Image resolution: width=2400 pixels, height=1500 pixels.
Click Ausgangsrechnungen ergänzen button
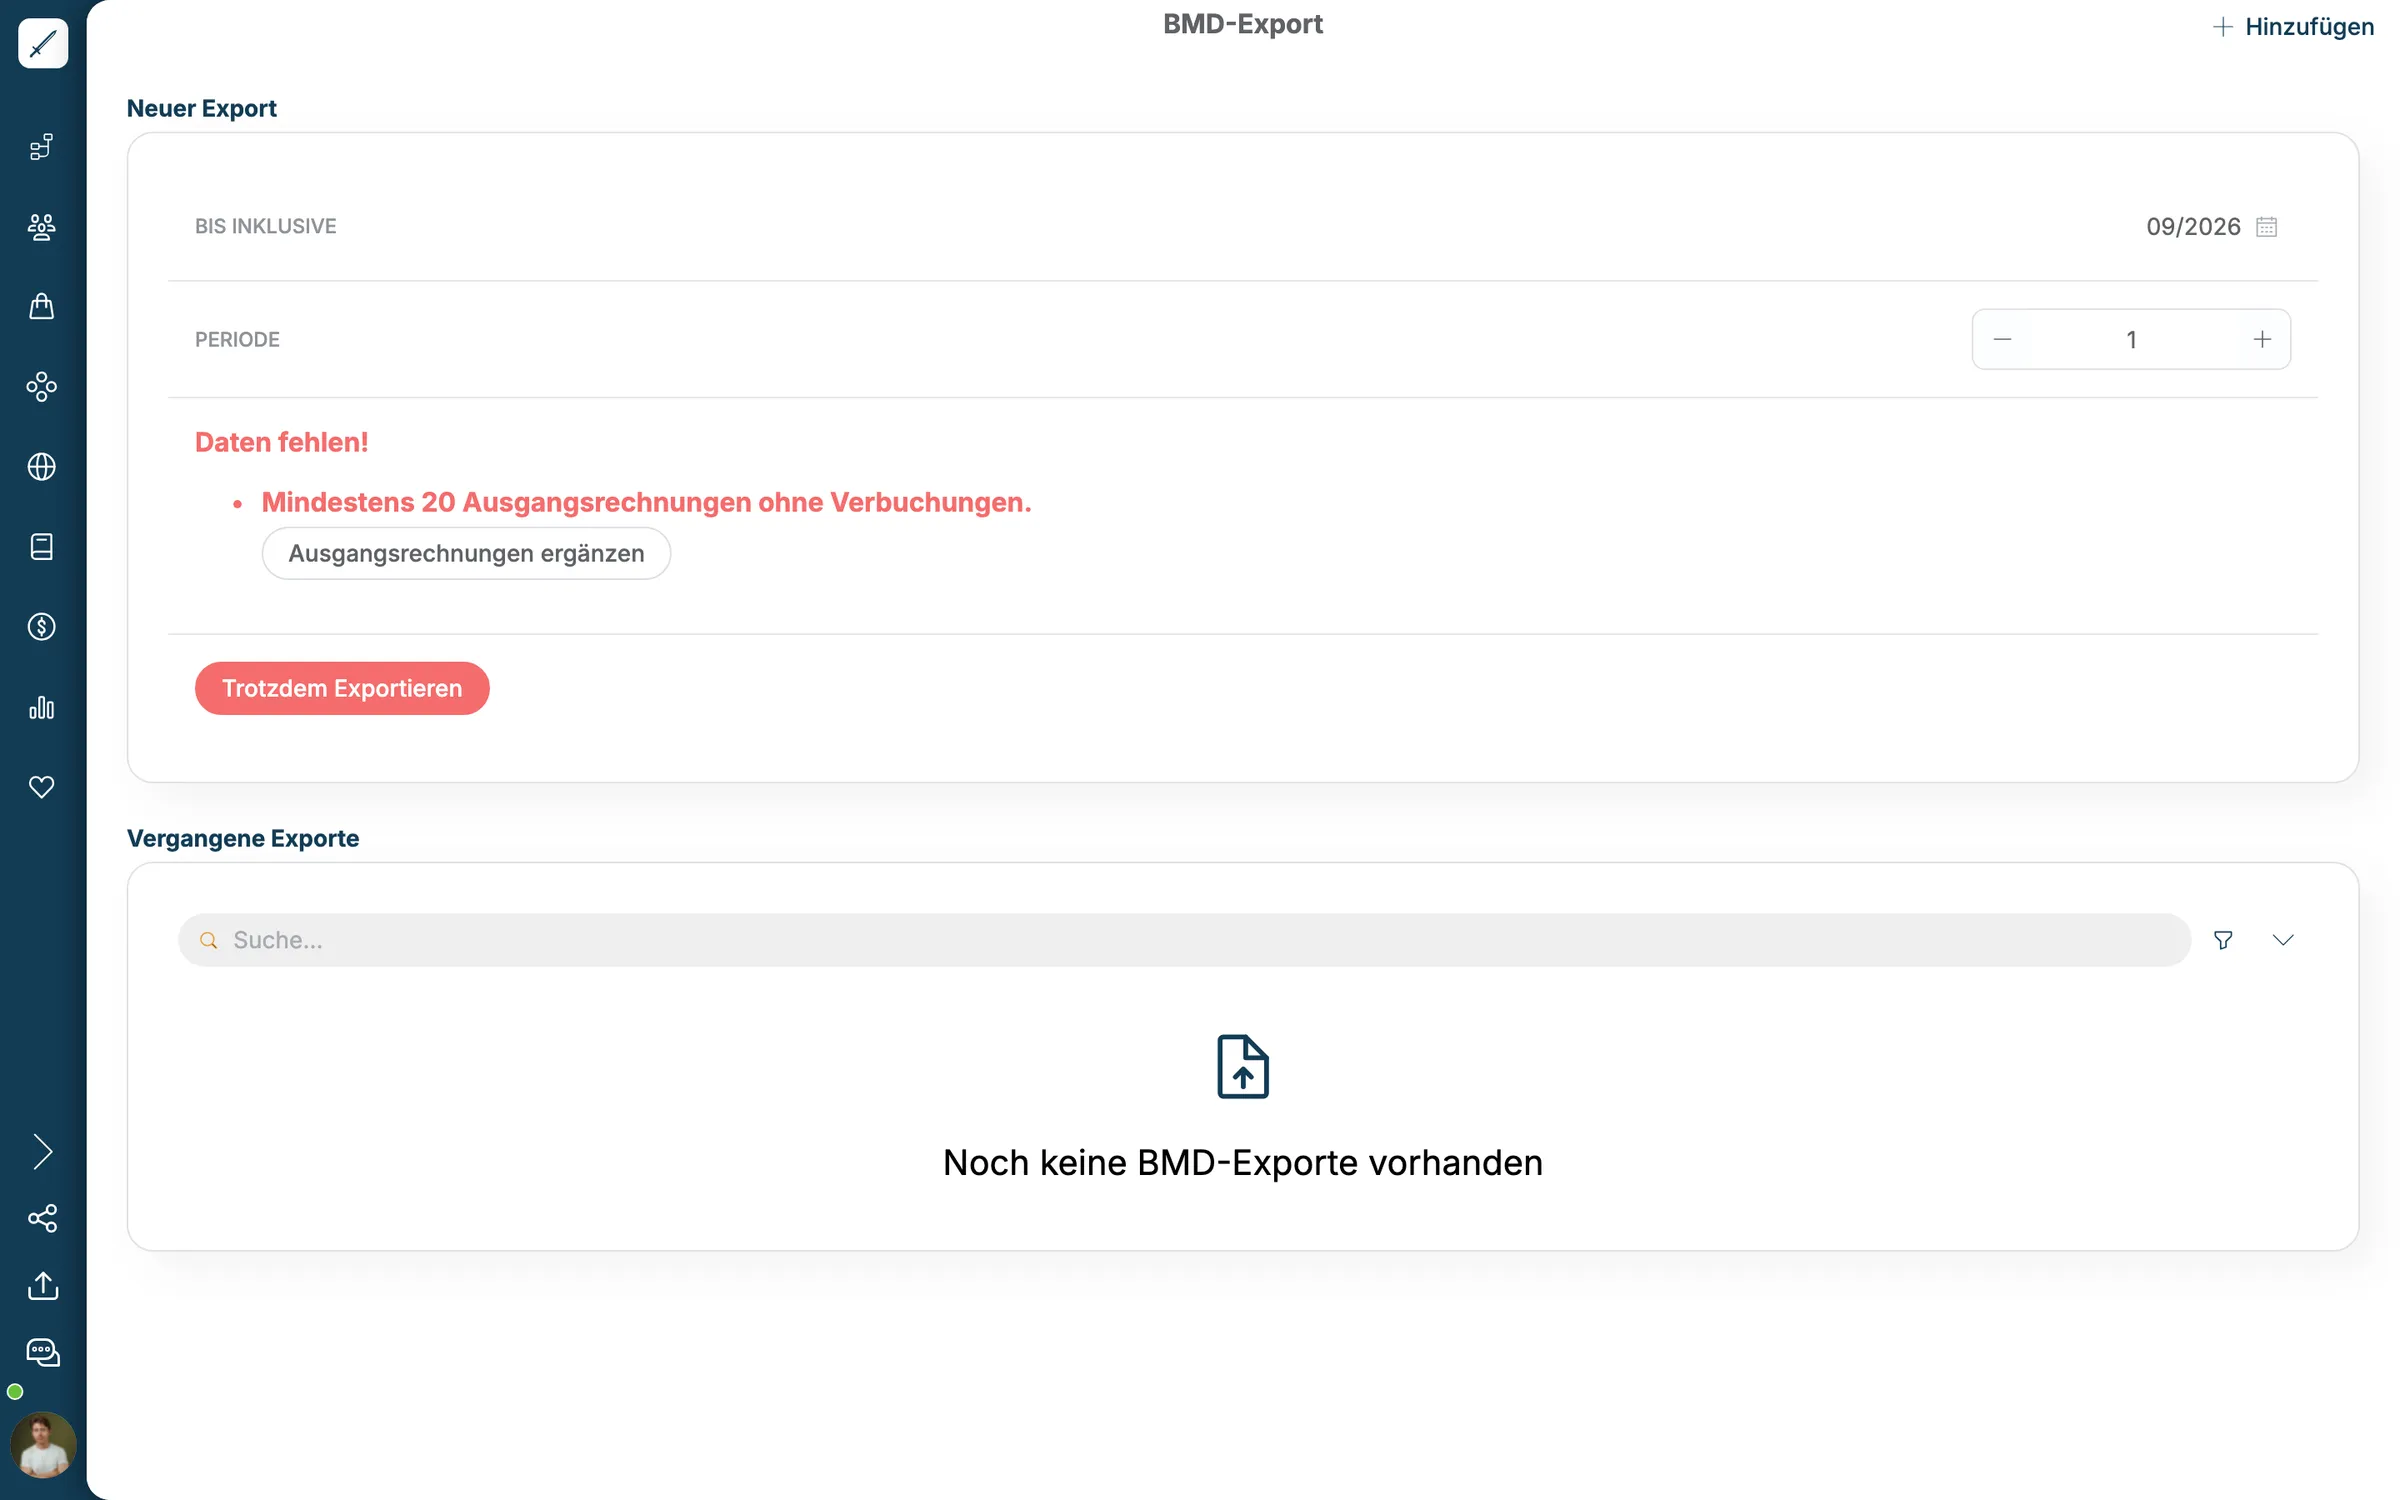[x=466, y=553]
